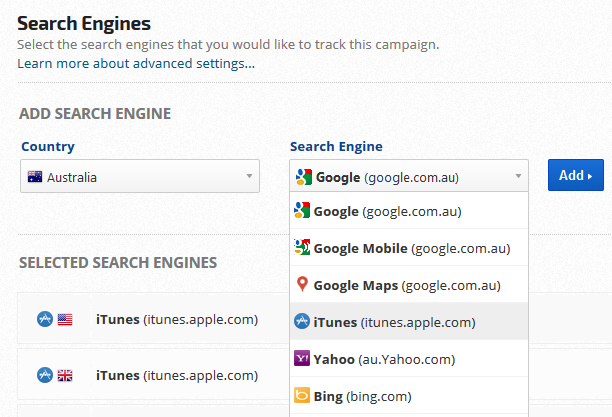Open Learn more about advanced settings link

[x=136, y=64]
